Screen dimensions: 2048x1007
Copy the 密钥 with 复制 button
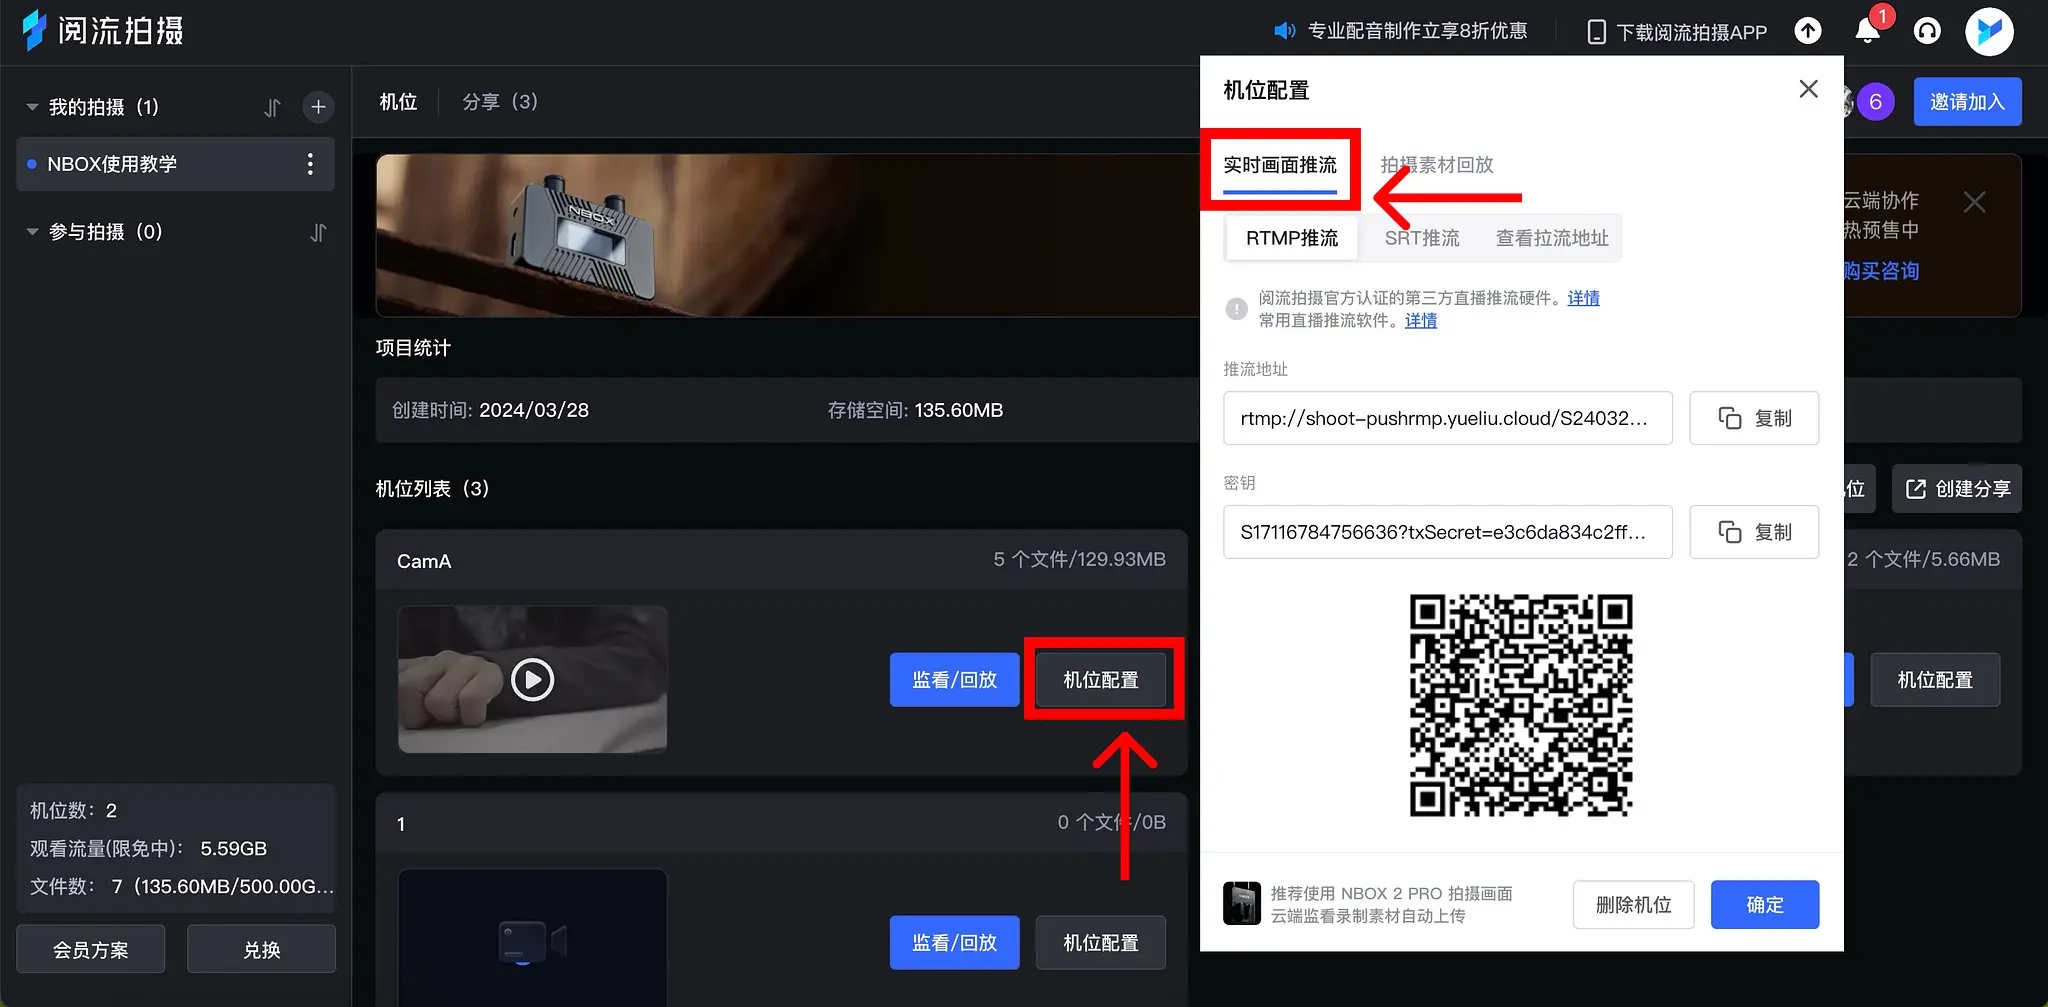(x=1754, y=532)
